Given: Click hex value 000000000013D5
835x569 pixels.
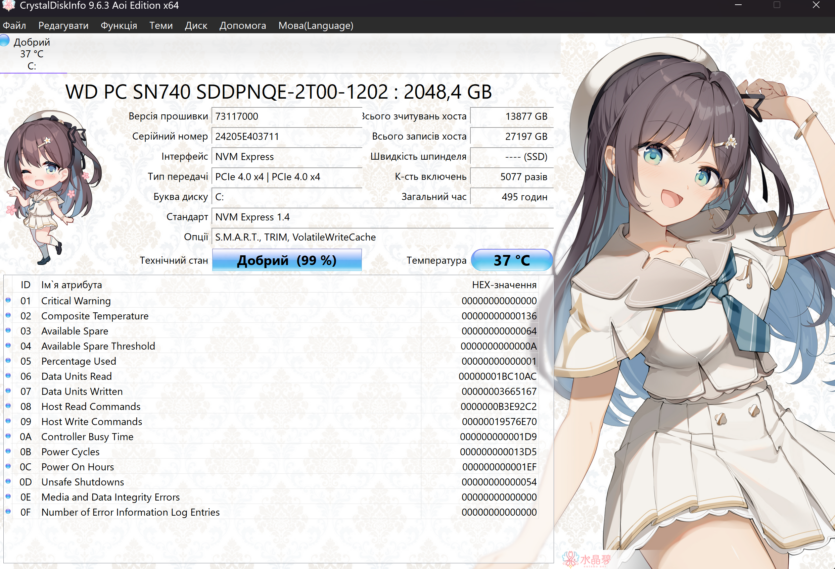Looking at the screenshot, I should [x=498, y=452].
